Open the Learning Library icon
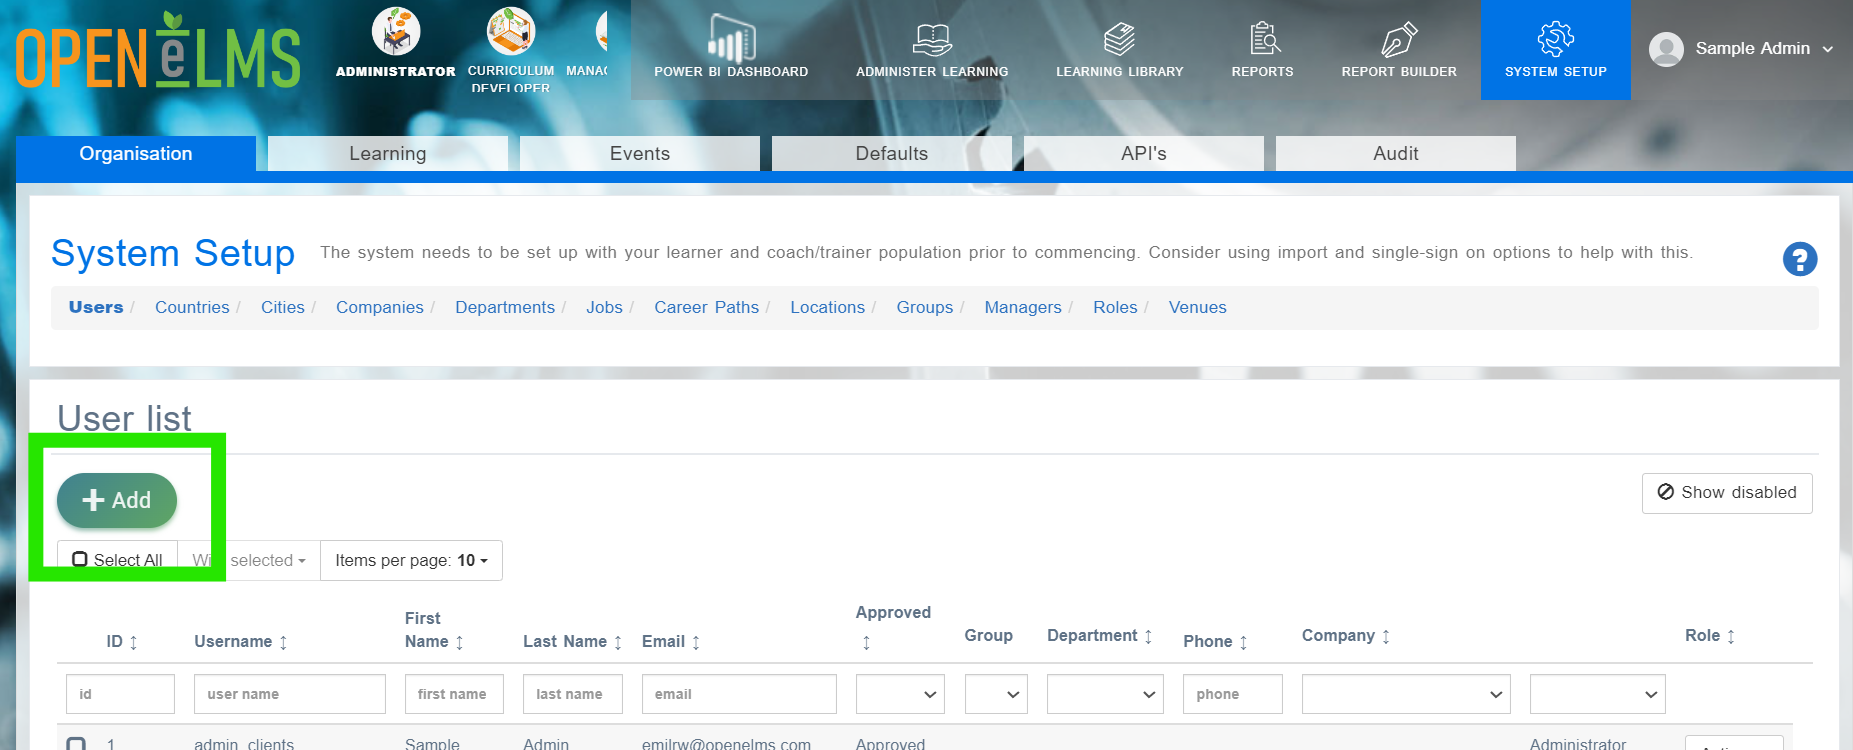1853x750 pixels. click(1119, 39)
